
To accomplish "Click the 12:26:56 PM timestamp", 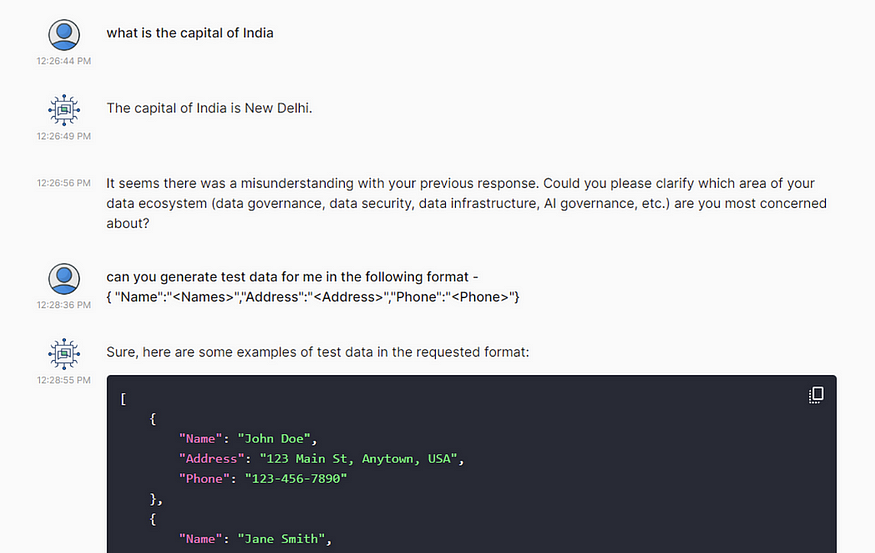I will [64, 183].
